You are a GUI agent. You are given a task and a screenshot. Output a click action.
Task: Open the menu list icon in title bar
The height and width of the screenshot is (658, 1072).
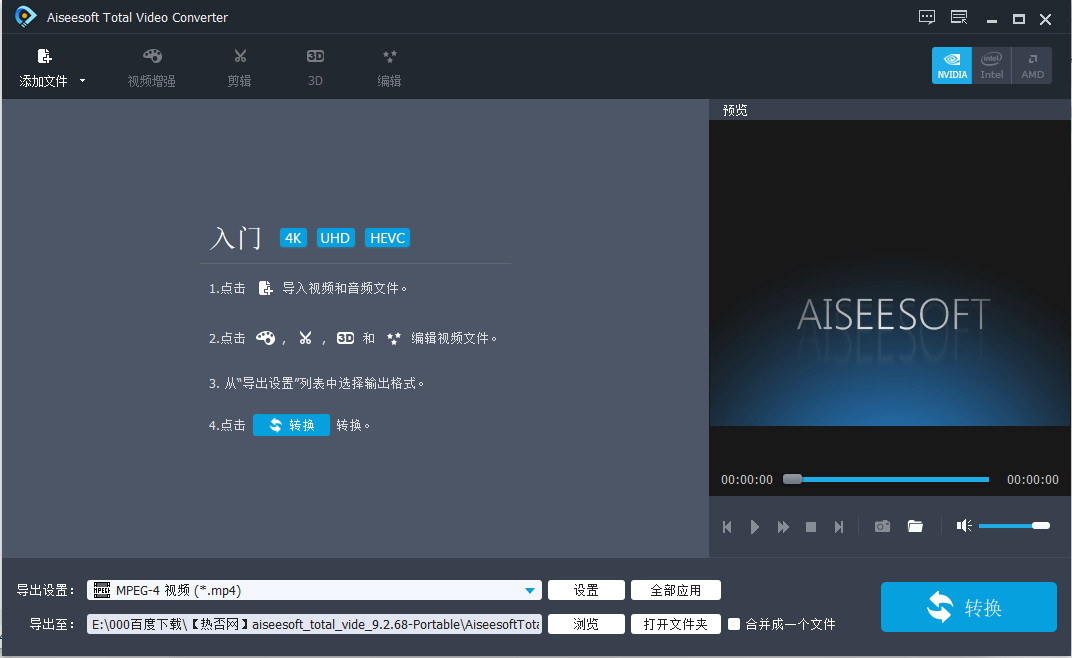(959, 17)
